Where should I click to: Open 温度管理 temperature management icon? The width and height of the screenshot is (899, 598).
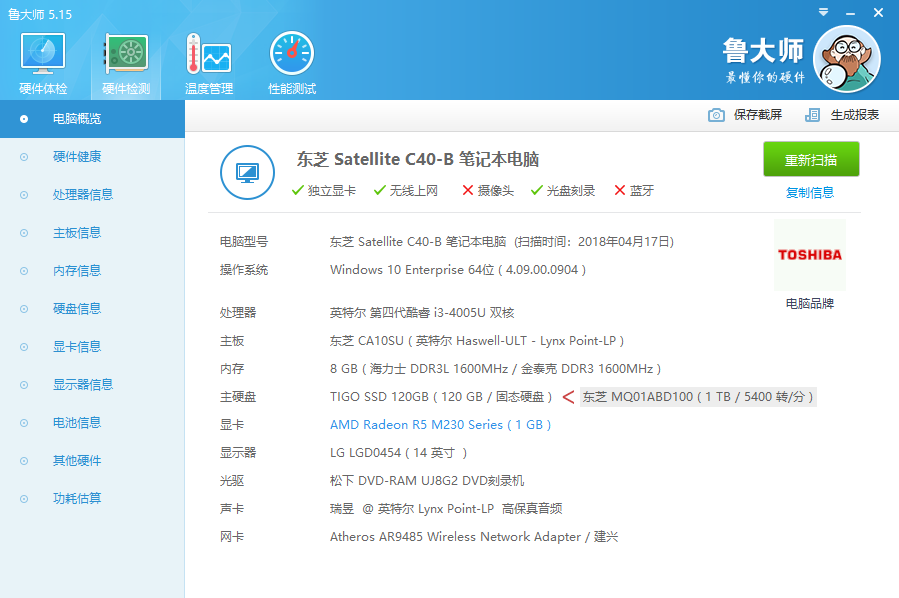(x=209, y=54)
